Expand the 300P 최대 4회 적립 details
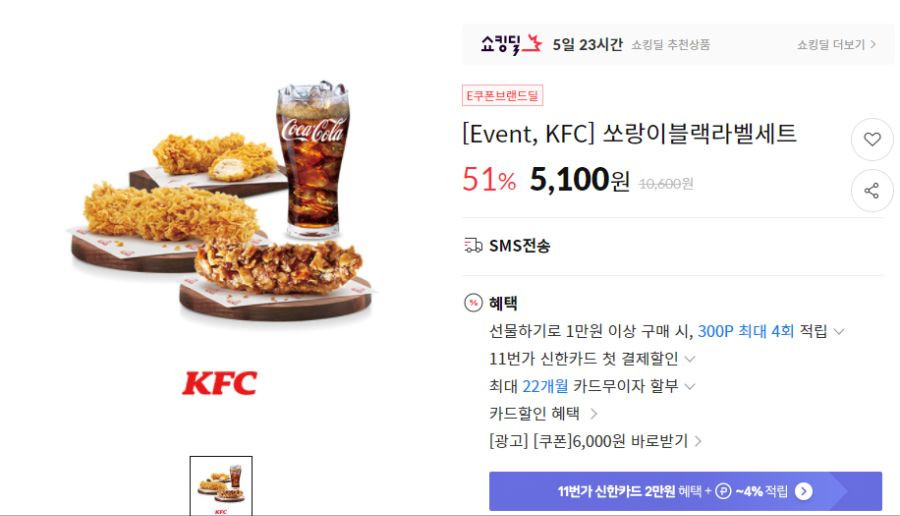 (839, 331)
